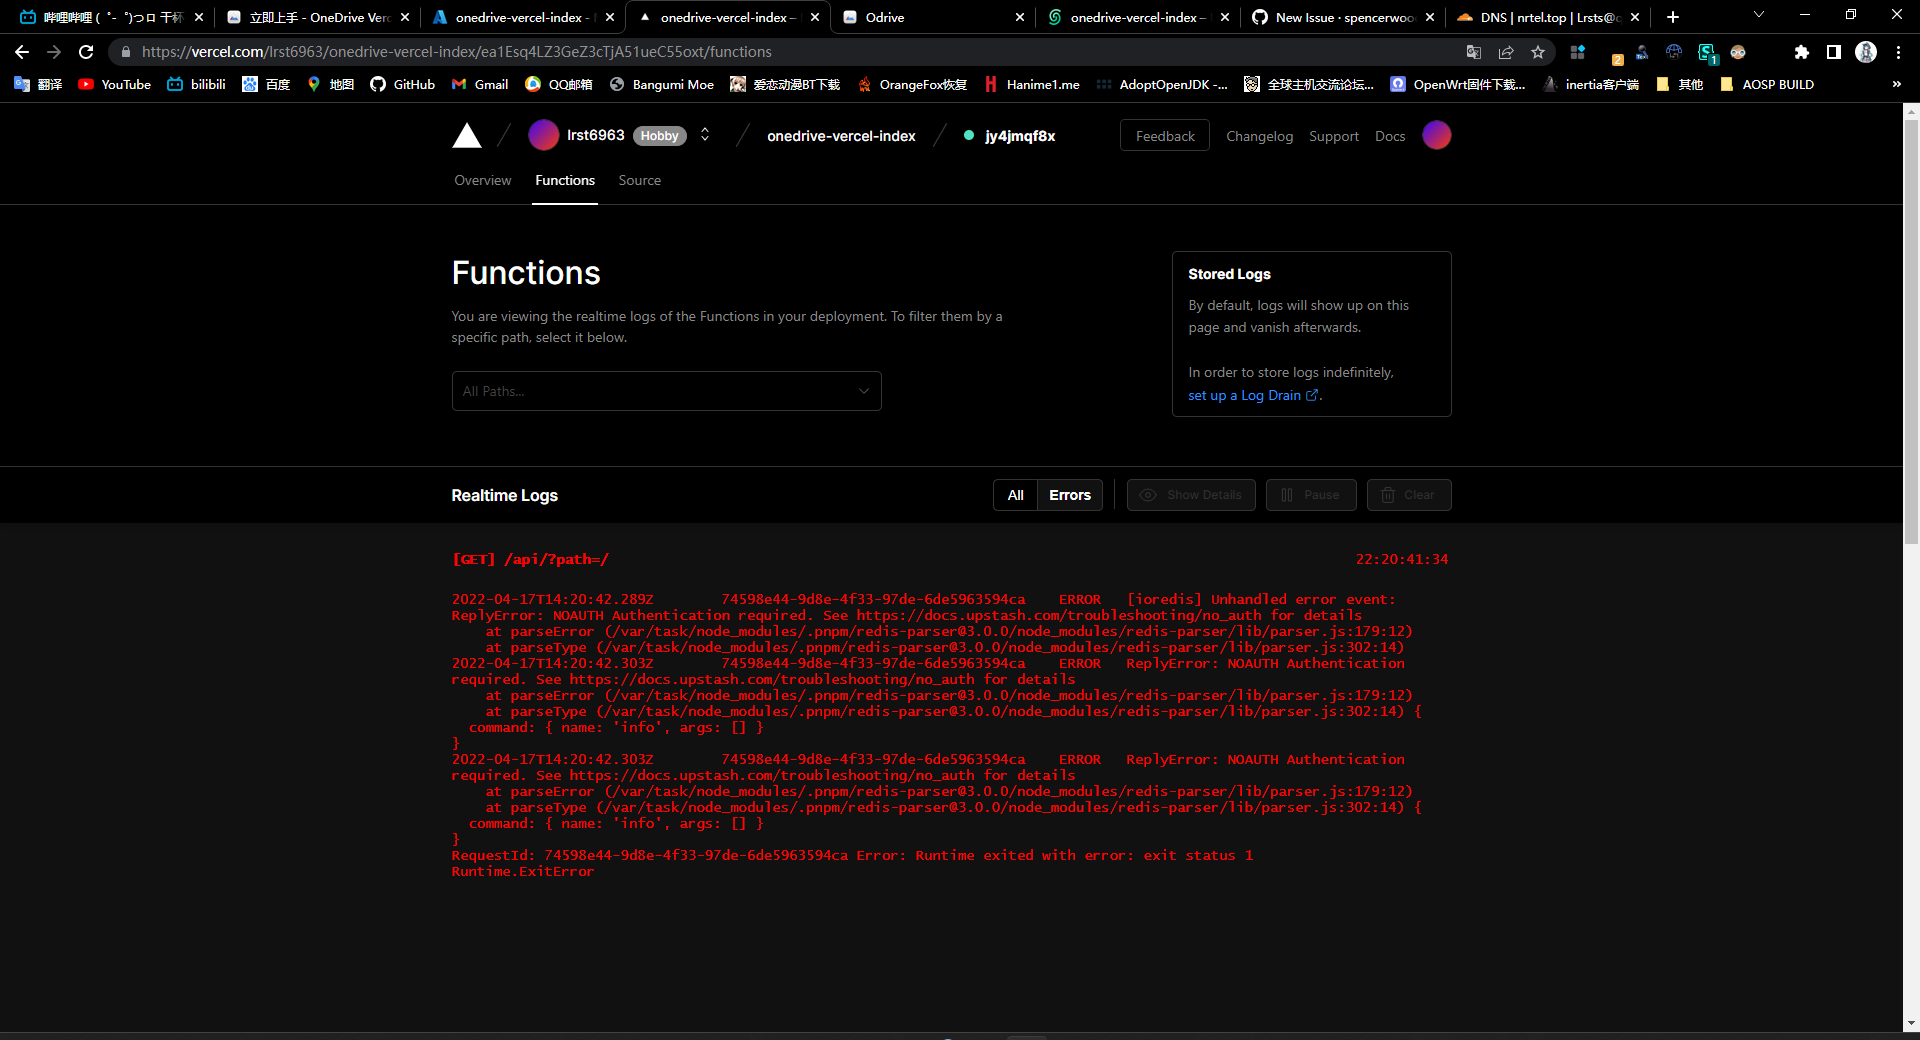Open the Bangumi Moe bookmark
Screen dimensions: 1920x1040
(661, 85)
